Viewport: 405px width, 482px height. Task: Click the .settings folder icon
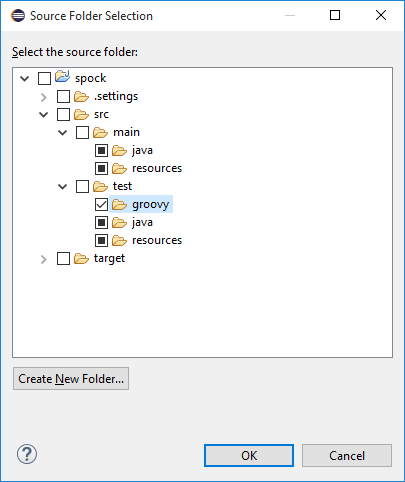pyautogui.click(x=81, y=97)
